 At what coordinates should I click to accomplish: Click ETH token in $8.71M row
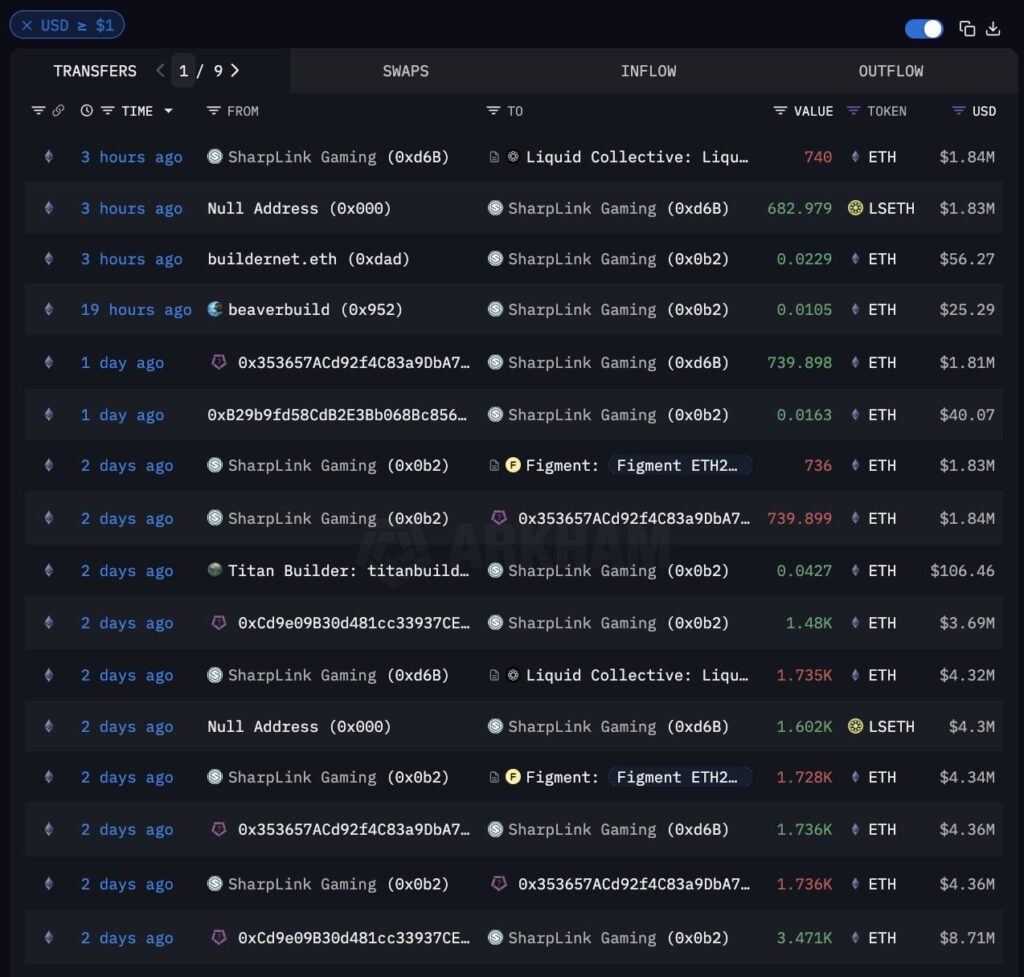pos(882,938)
